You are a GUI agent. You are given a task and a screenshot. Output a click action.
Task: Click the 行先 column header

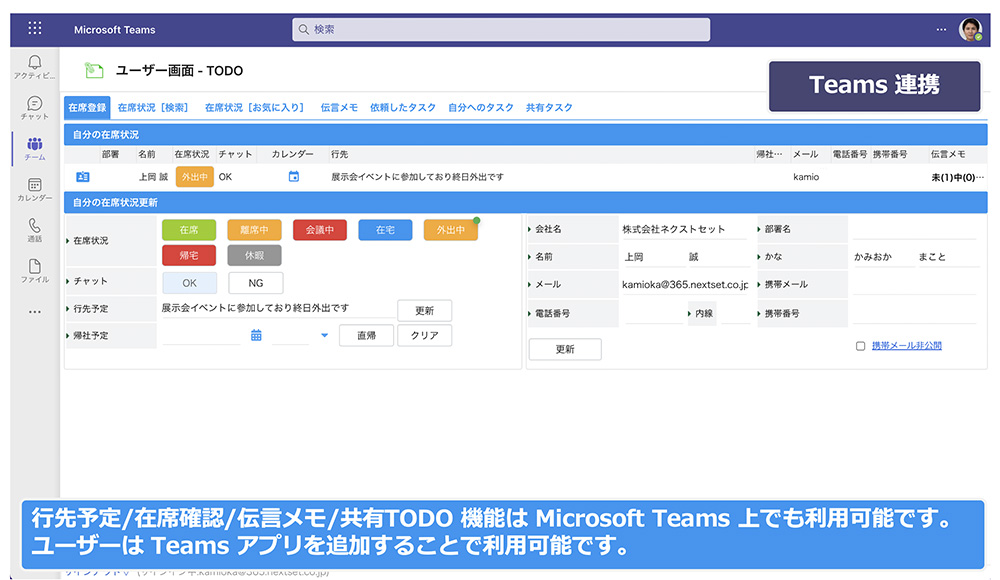pyautogui.click(x=339, y=154)
